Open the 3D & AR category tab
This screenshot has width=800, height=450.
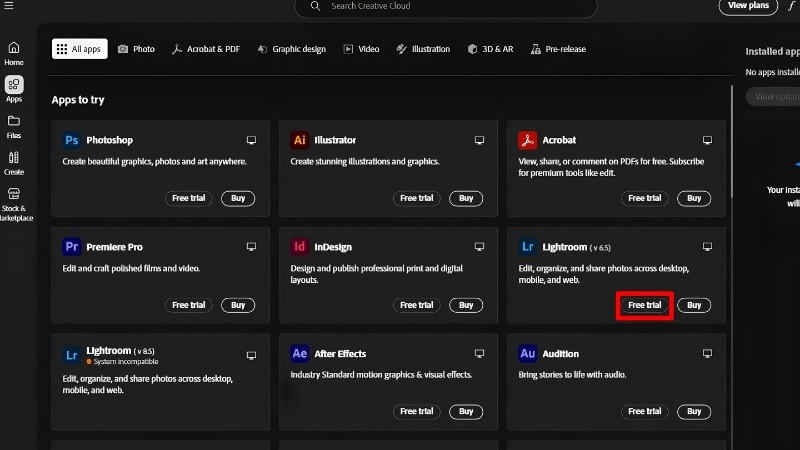click(490, 49)
